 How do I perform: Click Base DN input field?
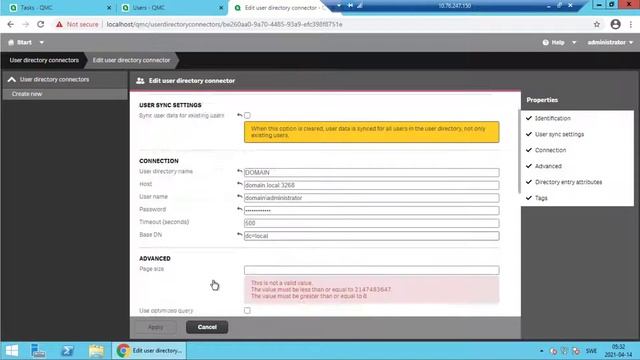(x=371, y=236)
